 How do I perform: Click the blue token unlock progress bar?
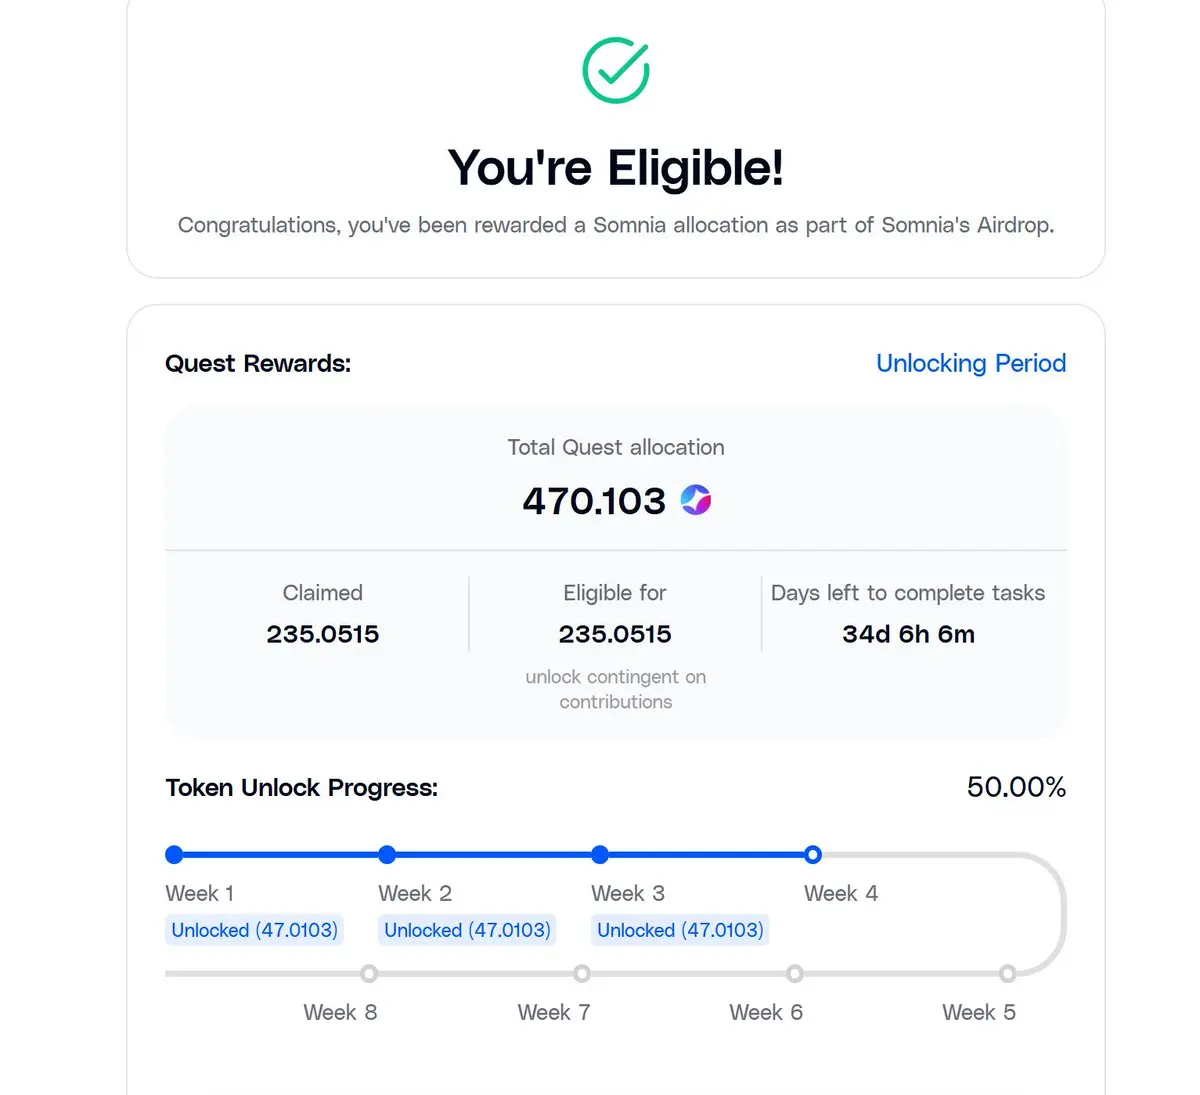click(493, 854)
